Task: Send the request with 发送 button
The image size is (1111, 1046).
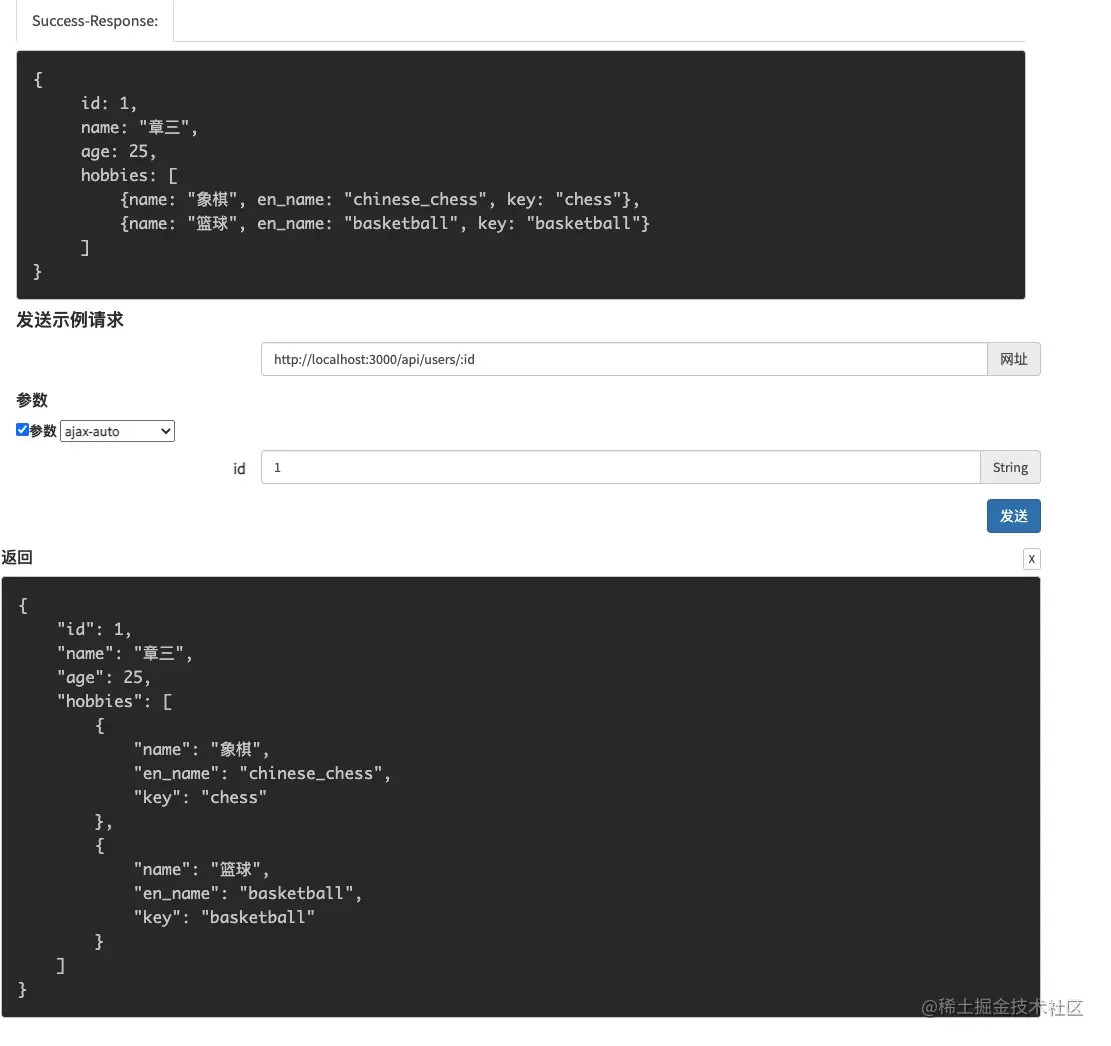Action: point(1013,516)
